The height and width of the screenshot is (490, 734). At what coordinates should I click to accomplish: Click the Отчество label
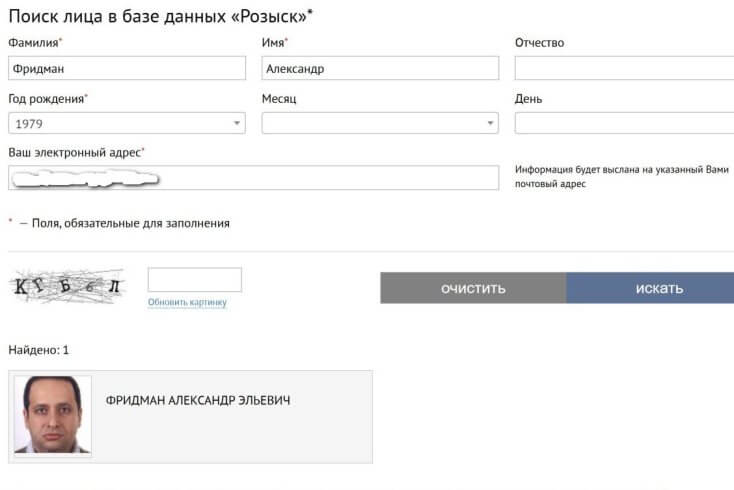pyautogui.click(x=539, y=43)
